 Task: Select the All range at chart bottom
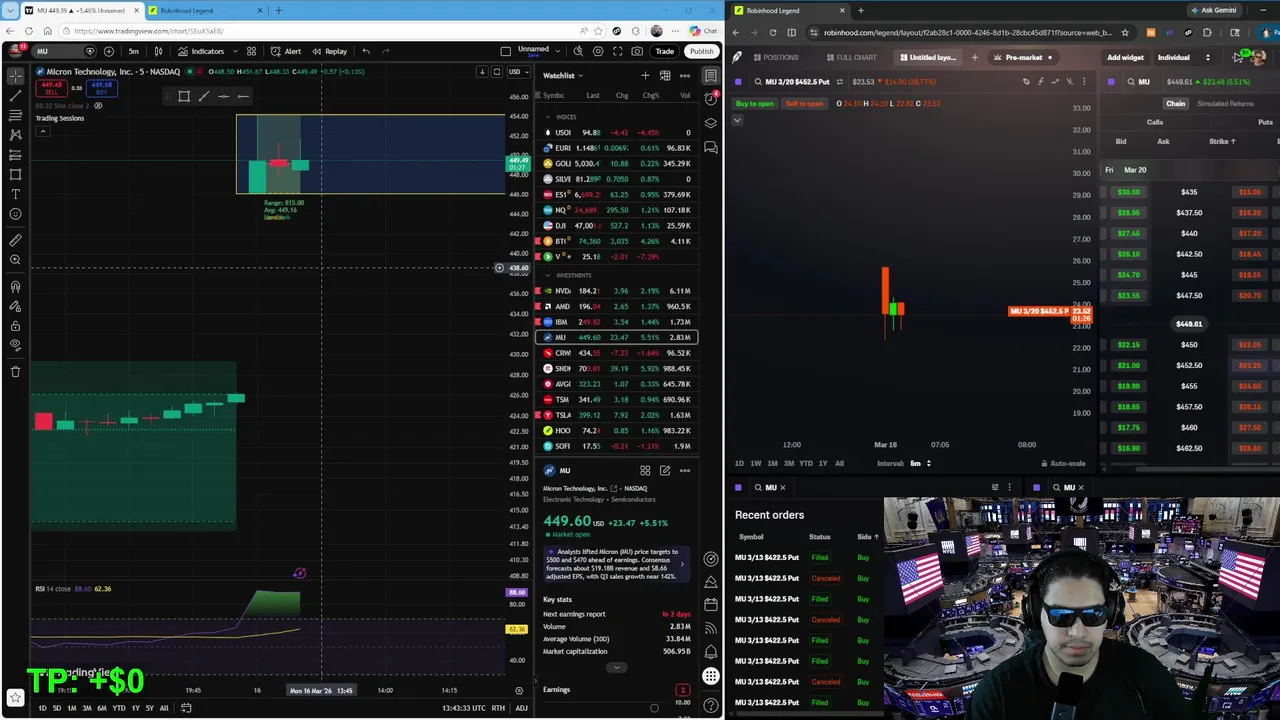(x=164, y=708)
